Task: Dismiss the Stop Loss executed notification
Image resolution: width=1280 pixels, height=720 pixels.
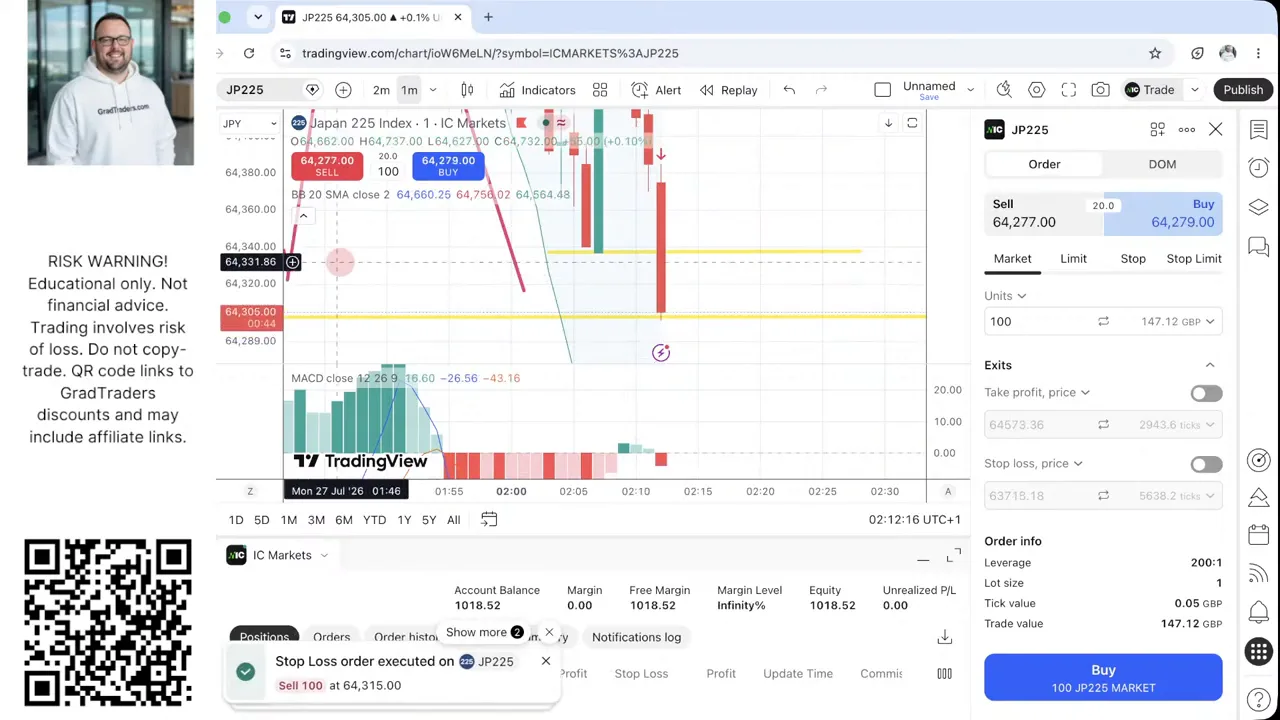Action: (x=546, y=661)
